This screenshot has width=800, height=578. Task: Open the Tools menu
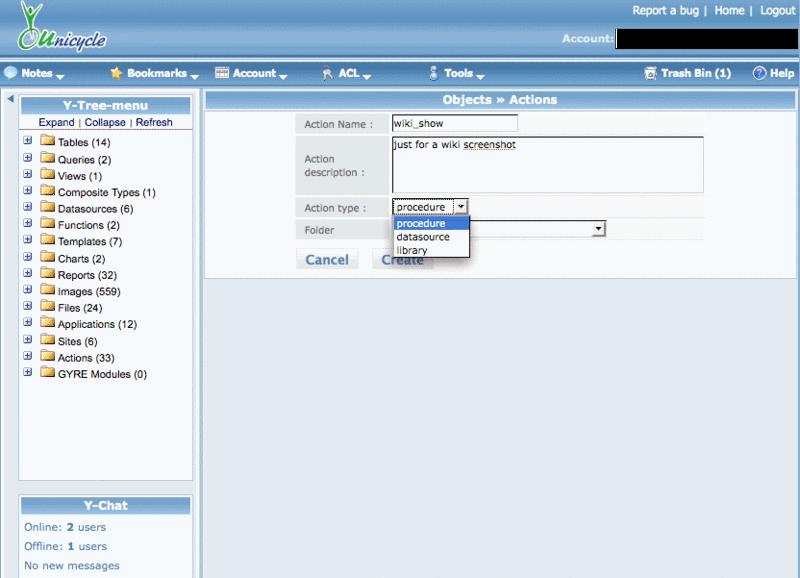pyautogui.click(x=458, y=73)
